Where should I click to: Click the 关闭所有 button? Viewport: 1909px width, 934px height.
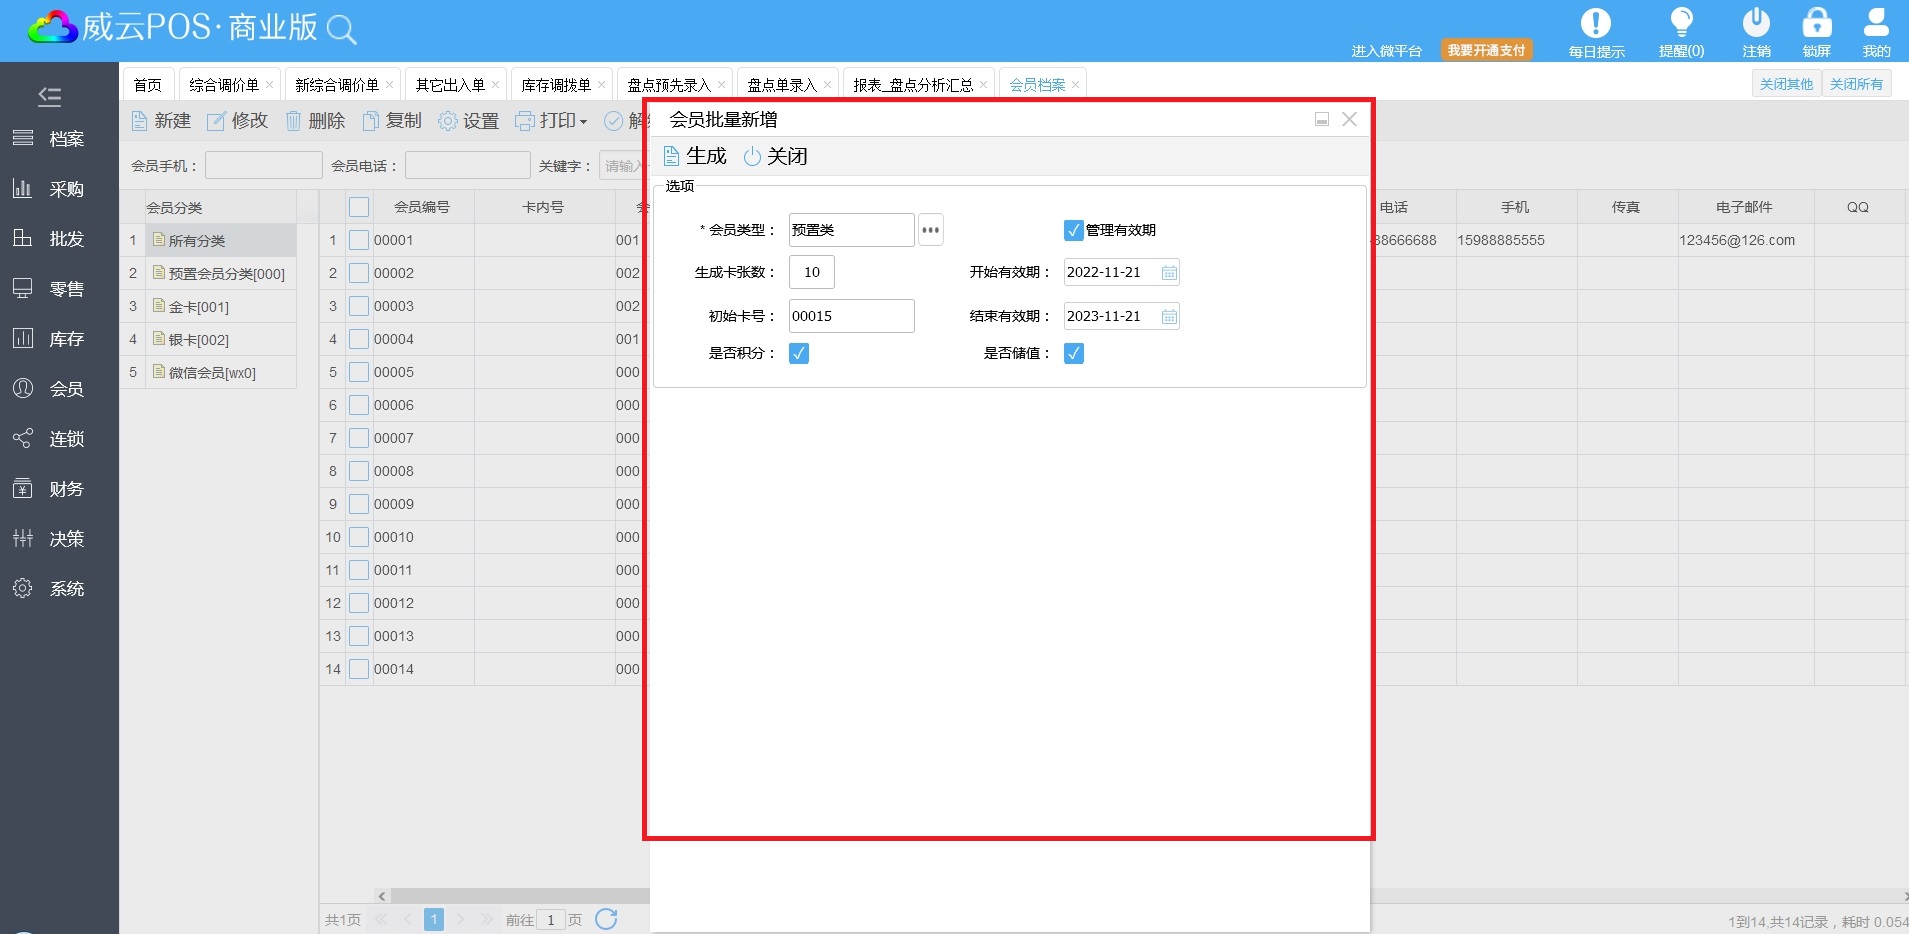pos(1856,84)
